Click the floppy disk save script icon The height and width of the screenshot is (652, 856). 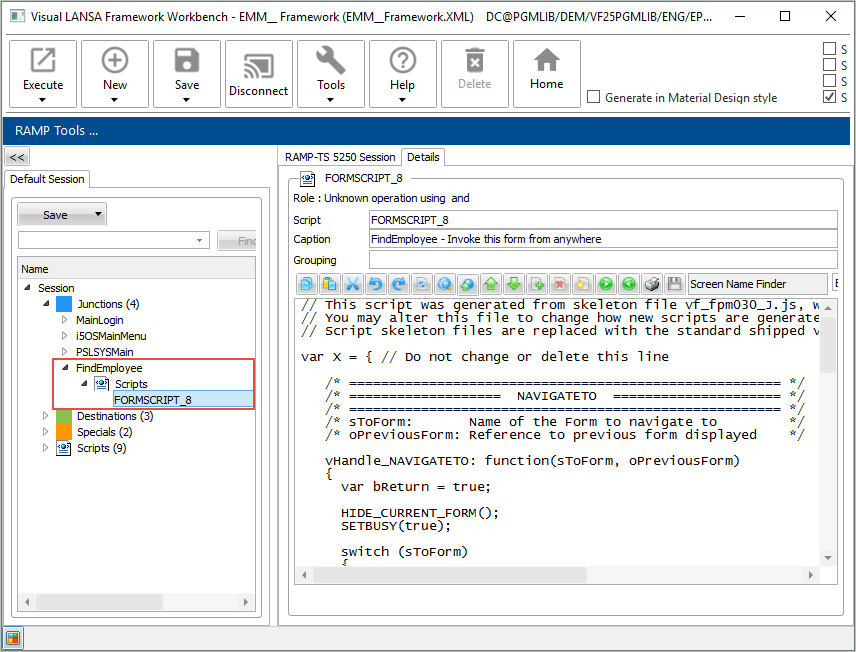(674, 284)
